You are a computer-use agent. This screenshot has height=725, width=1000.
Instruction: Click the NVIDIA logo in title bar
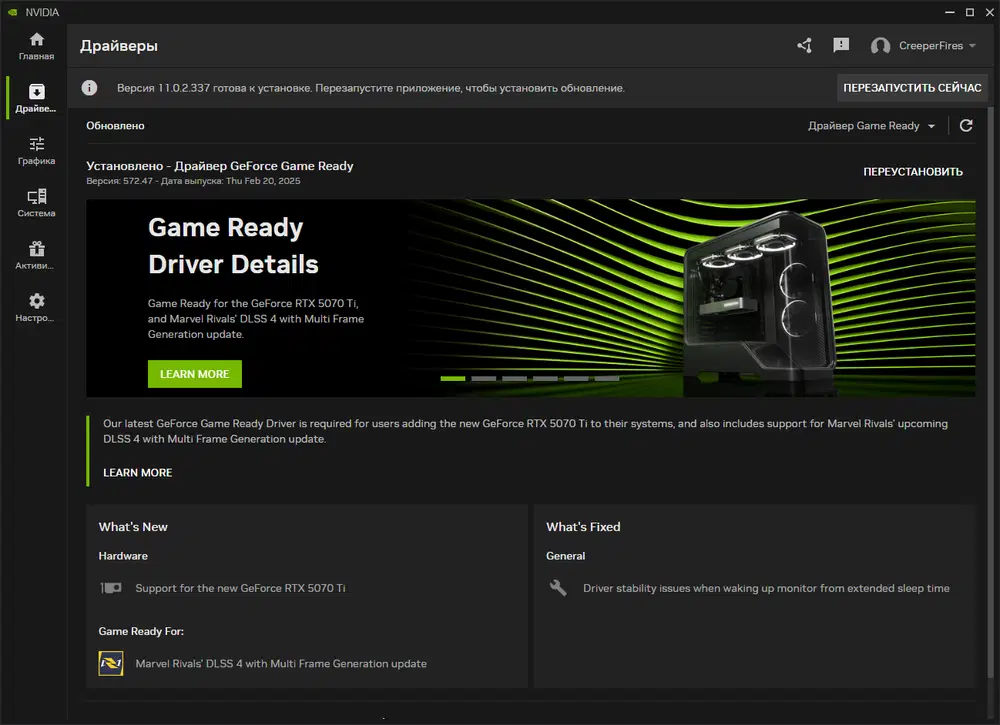point(12,12)
